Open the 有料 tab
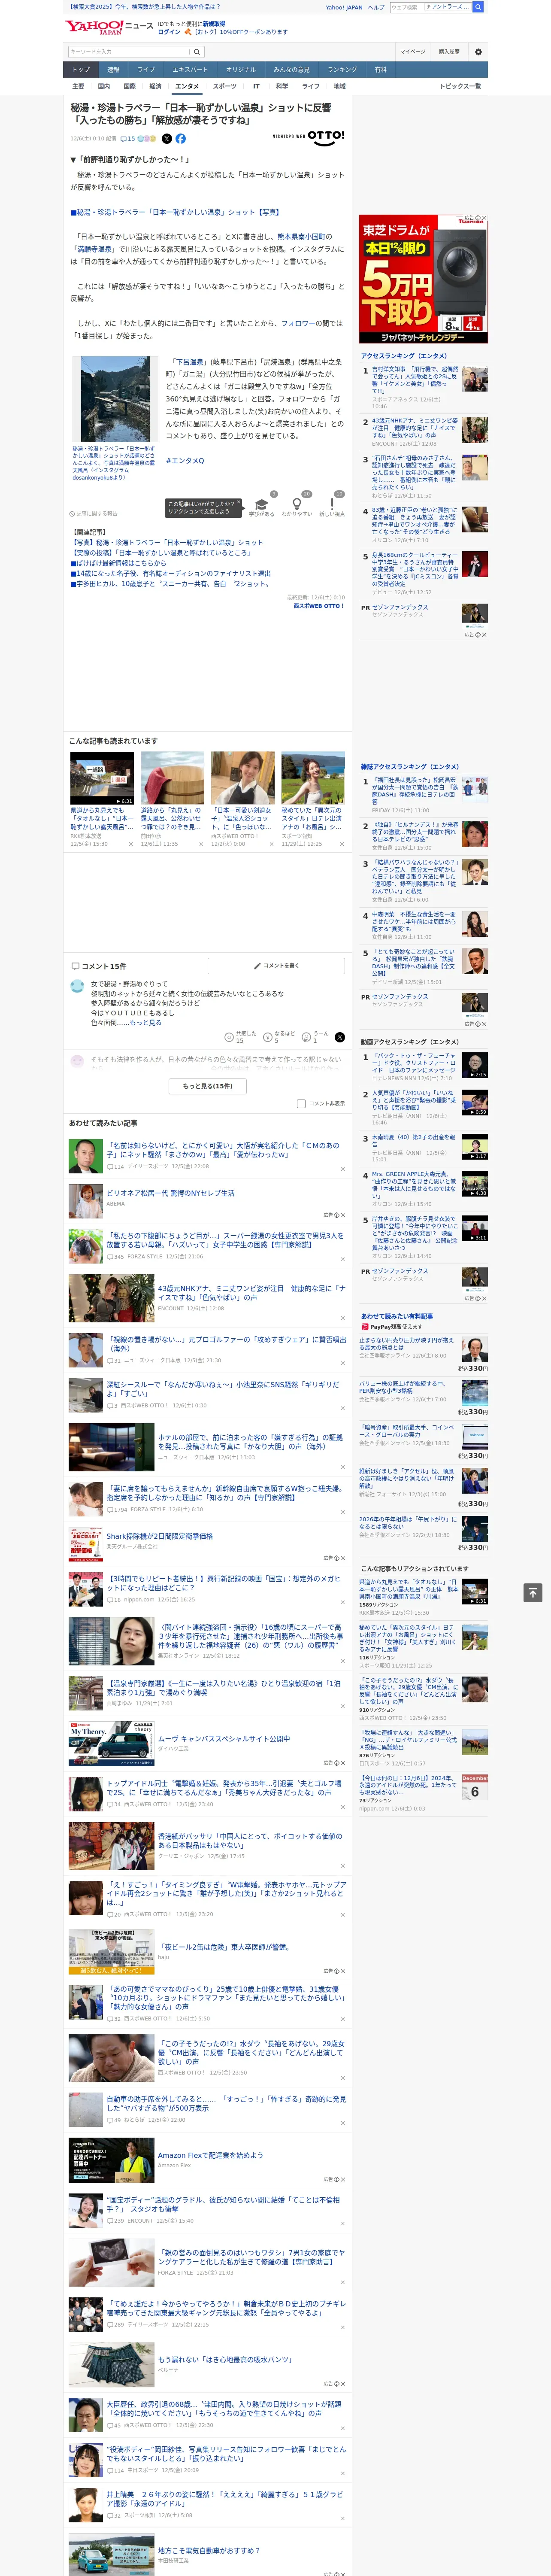551x2576 pixels. 380,70
